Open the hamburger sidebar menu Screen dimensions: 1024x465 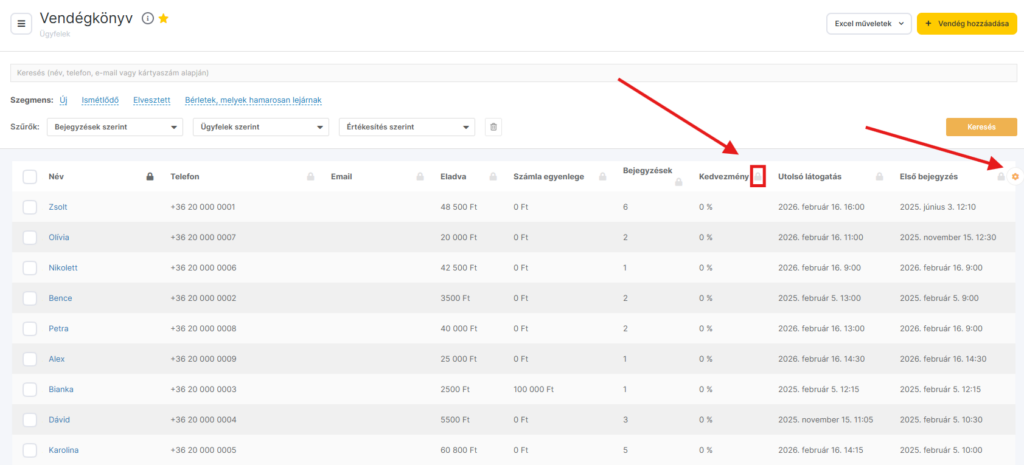coord(22,24)
